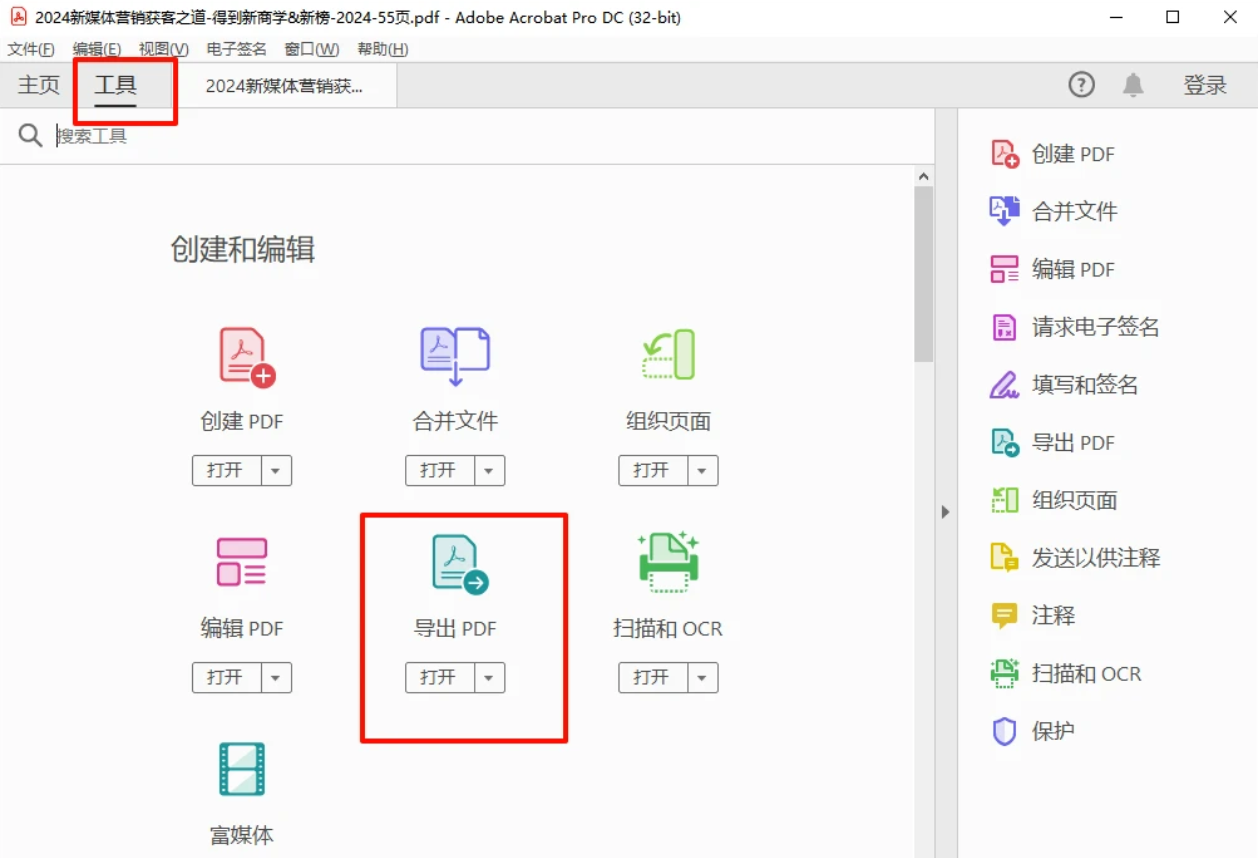Expand the dropdown arrow beside 组织页面 打开
The width and height of the screenshot is (1258, 858).
point(702,470)
